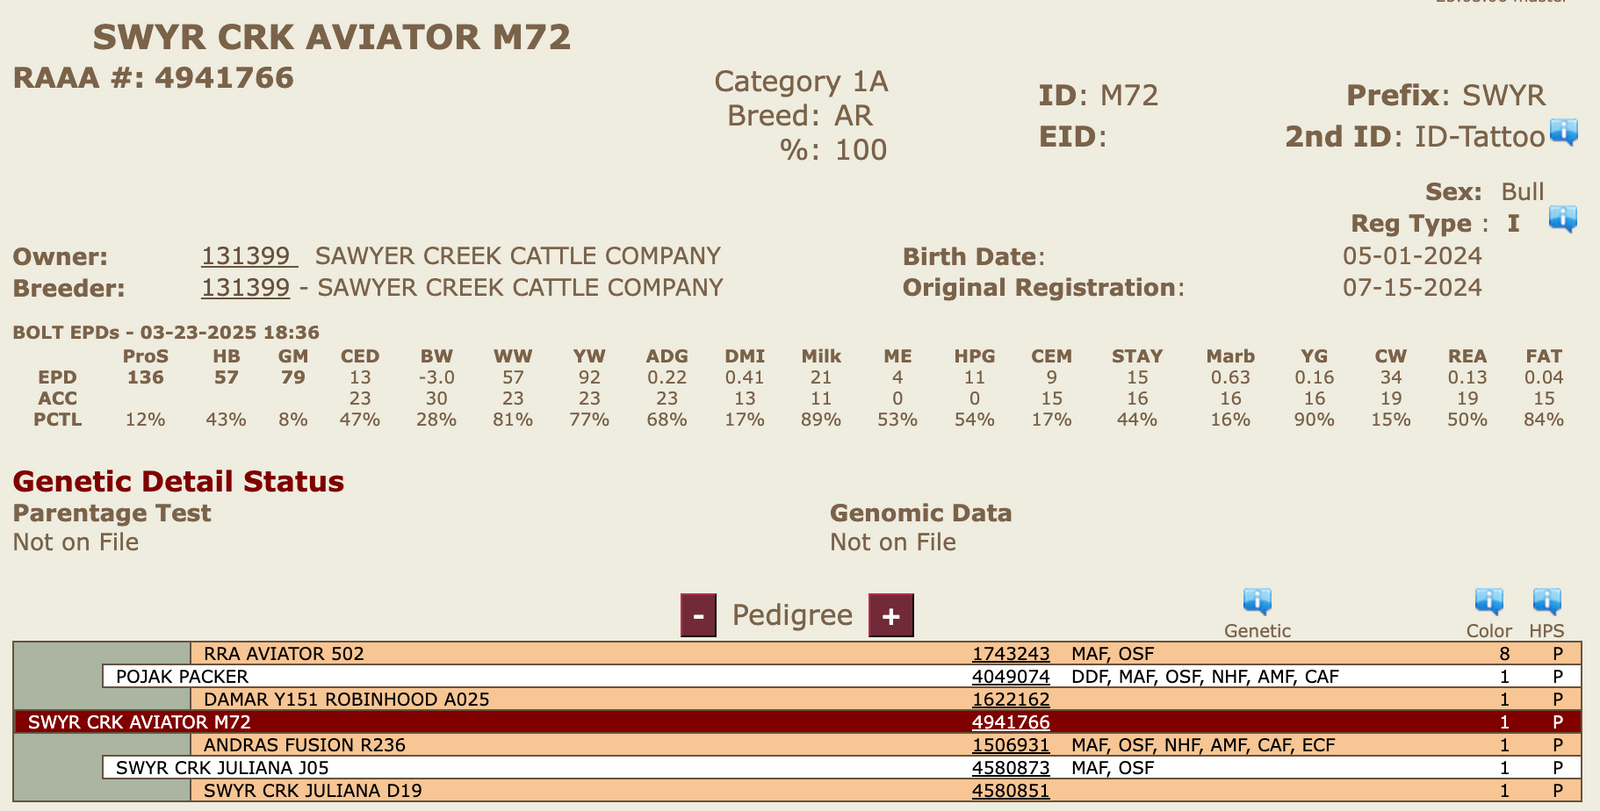Open the HPS column info icon
The image size is (1600, 811).
[1547, 602]
